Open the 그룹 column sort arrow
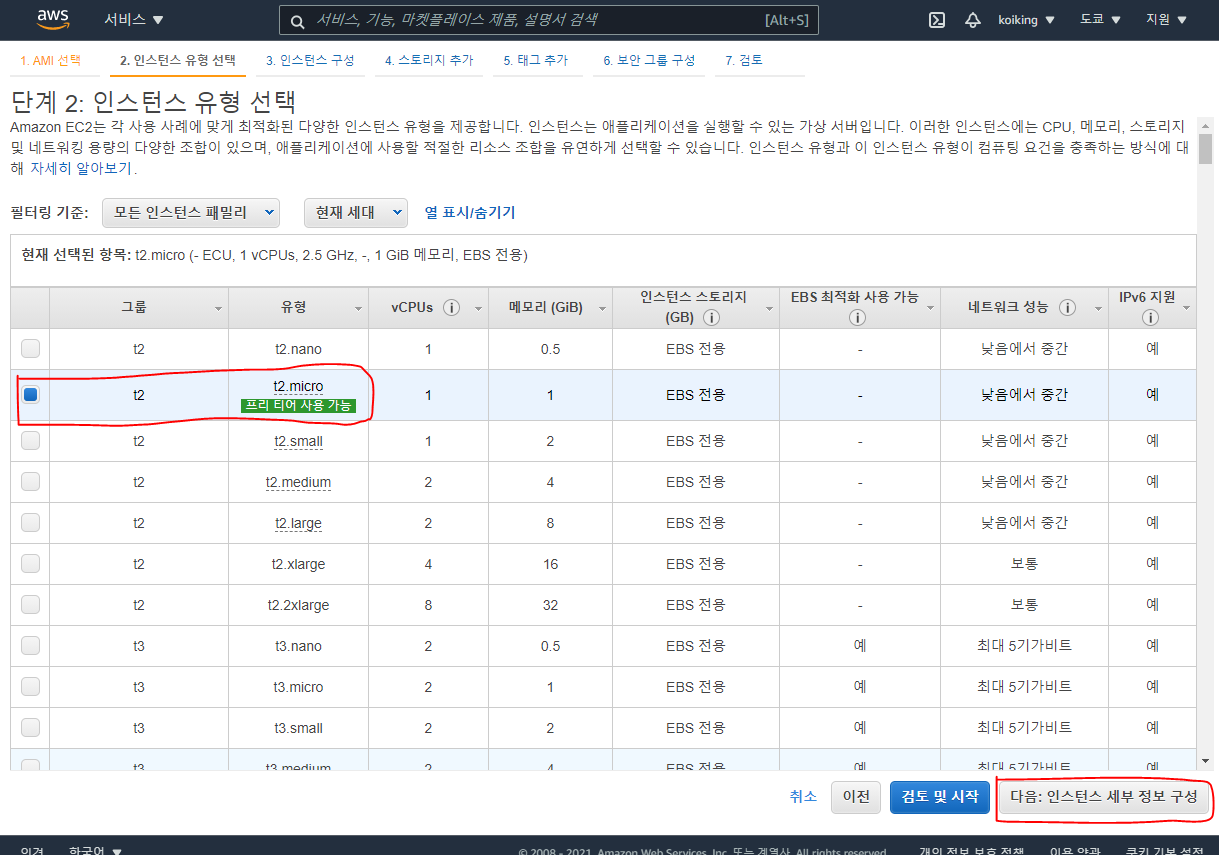The width and height of the screenshot is (1219, 855). click(x=218, y=309)
